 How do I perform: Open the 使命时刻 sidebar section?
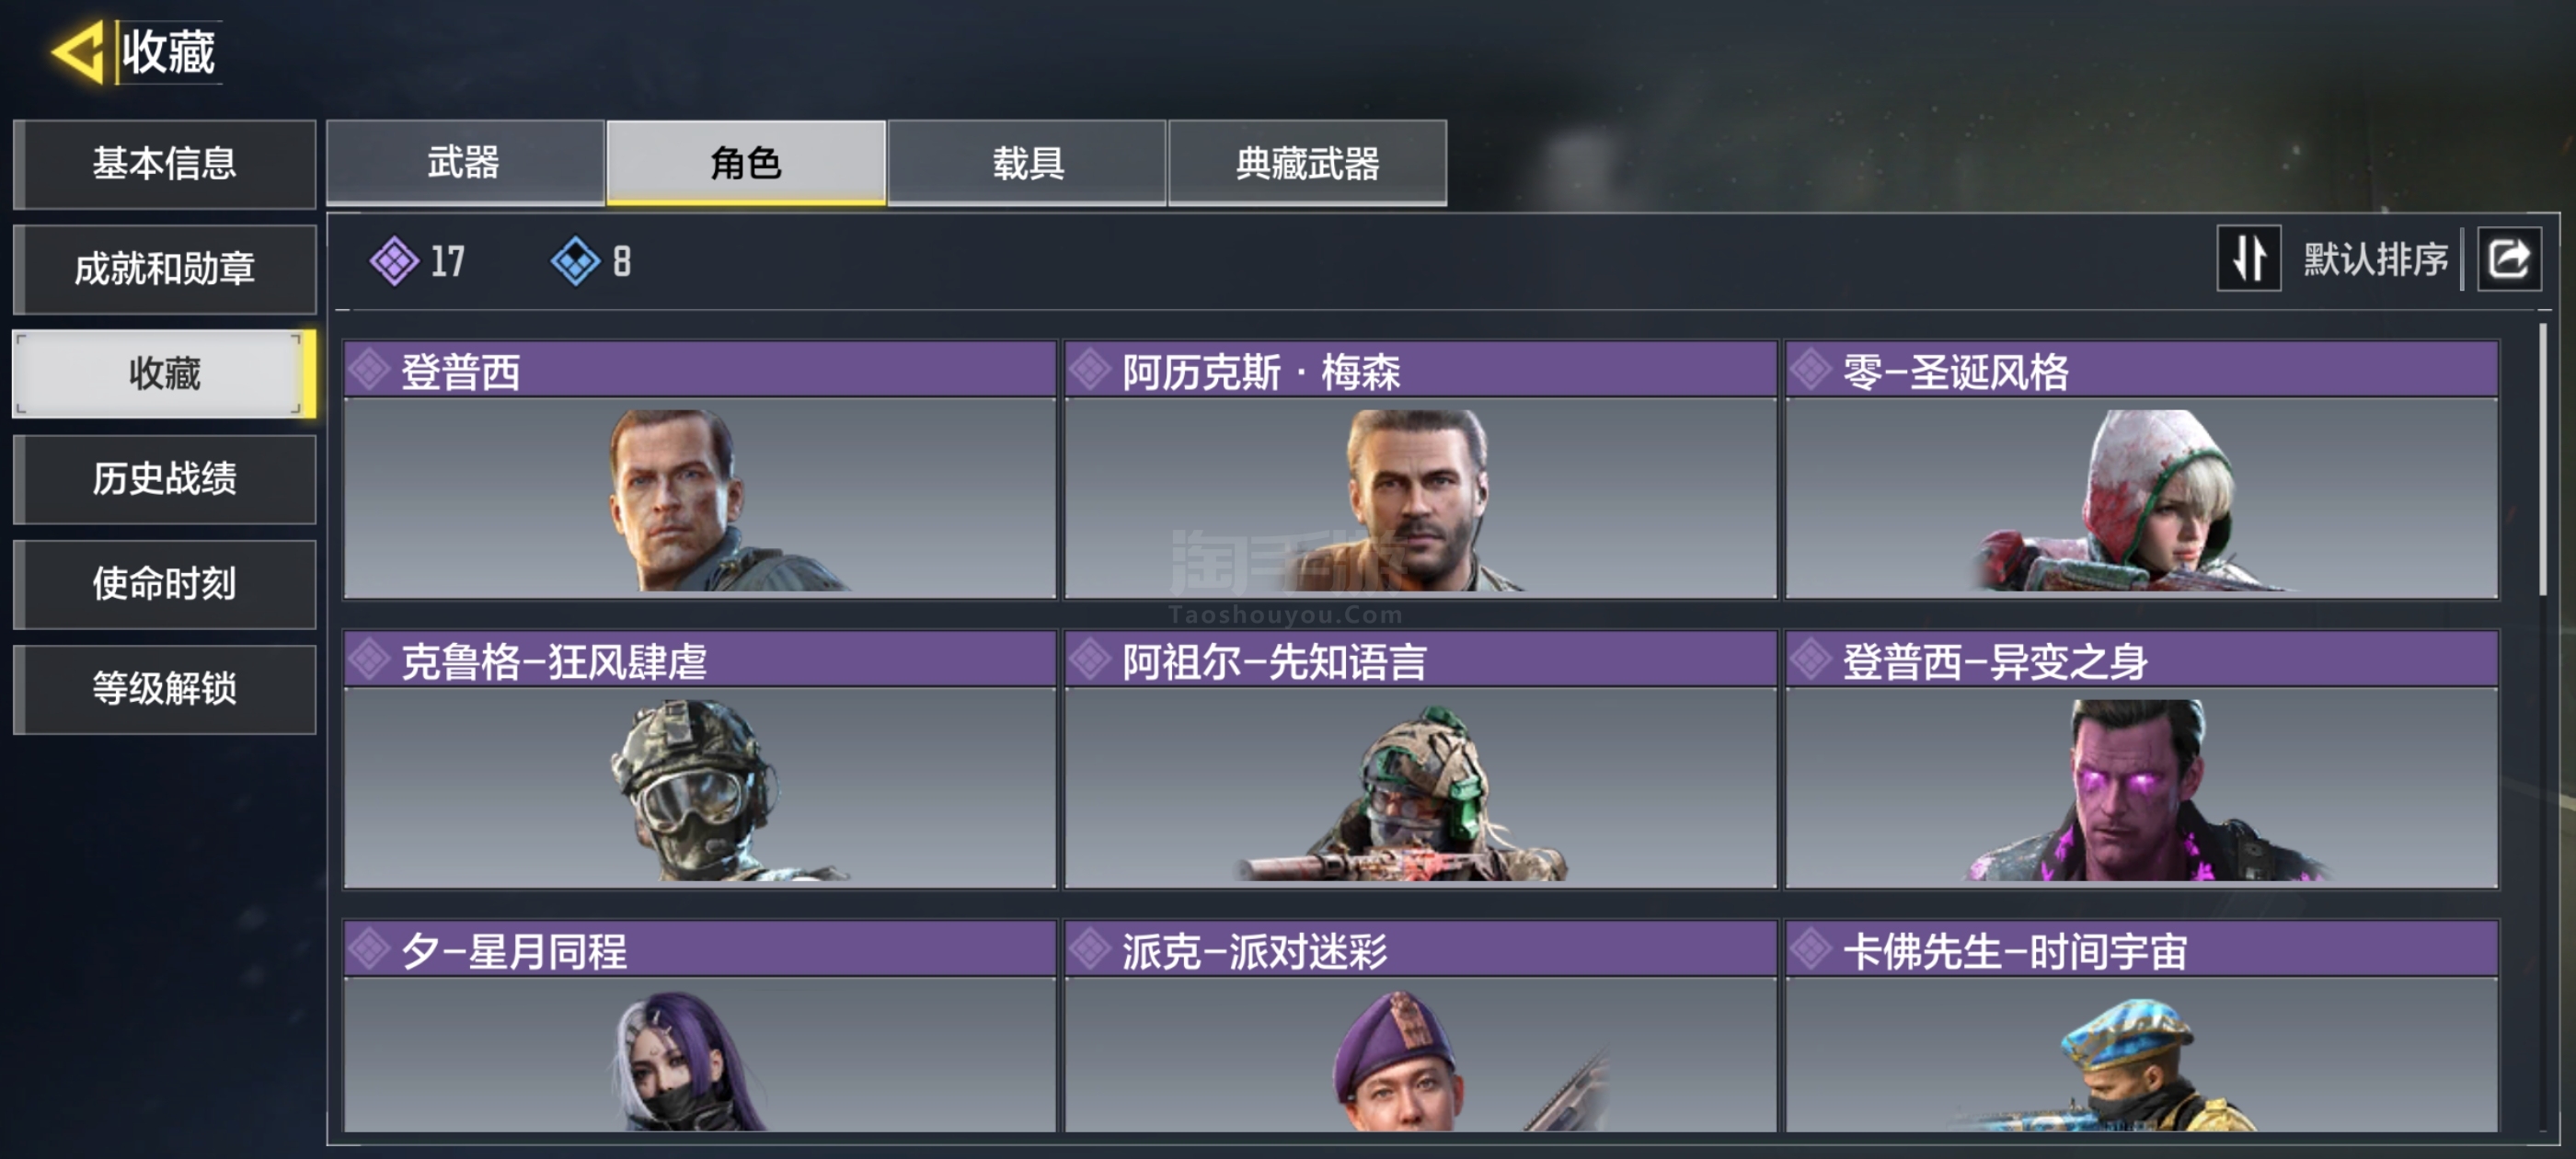[165, 583]
